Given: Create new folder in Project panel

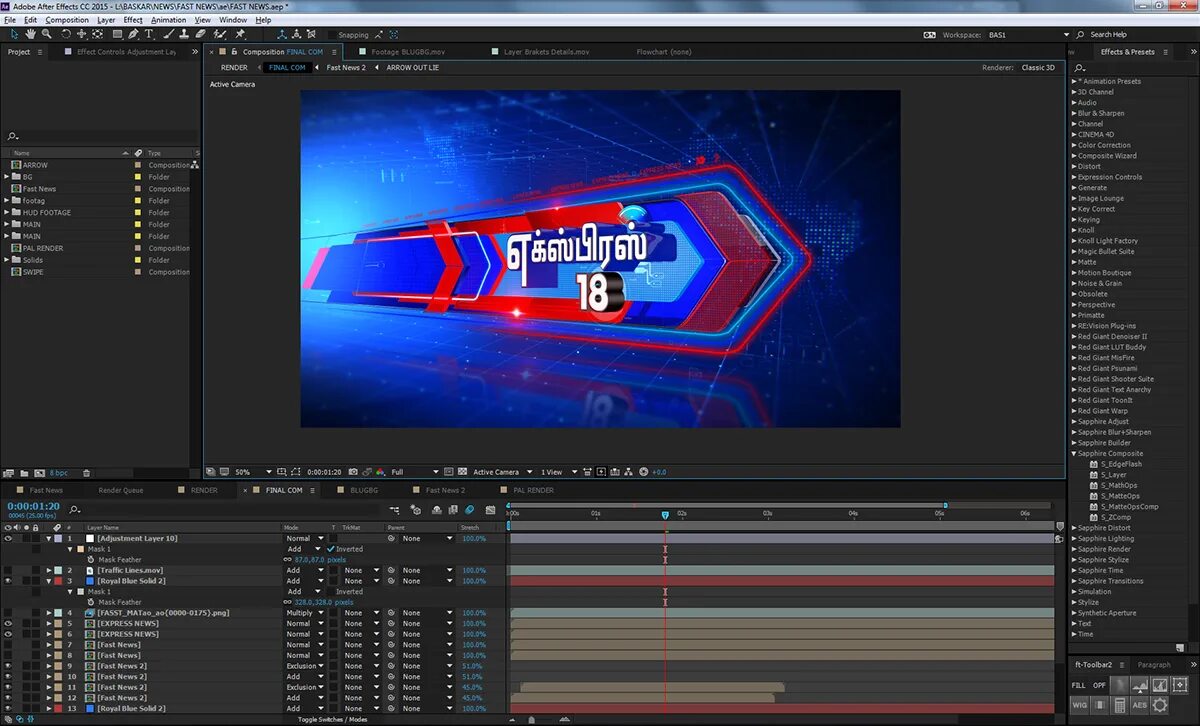Looking at the screenshot, I should pos(24,473).
